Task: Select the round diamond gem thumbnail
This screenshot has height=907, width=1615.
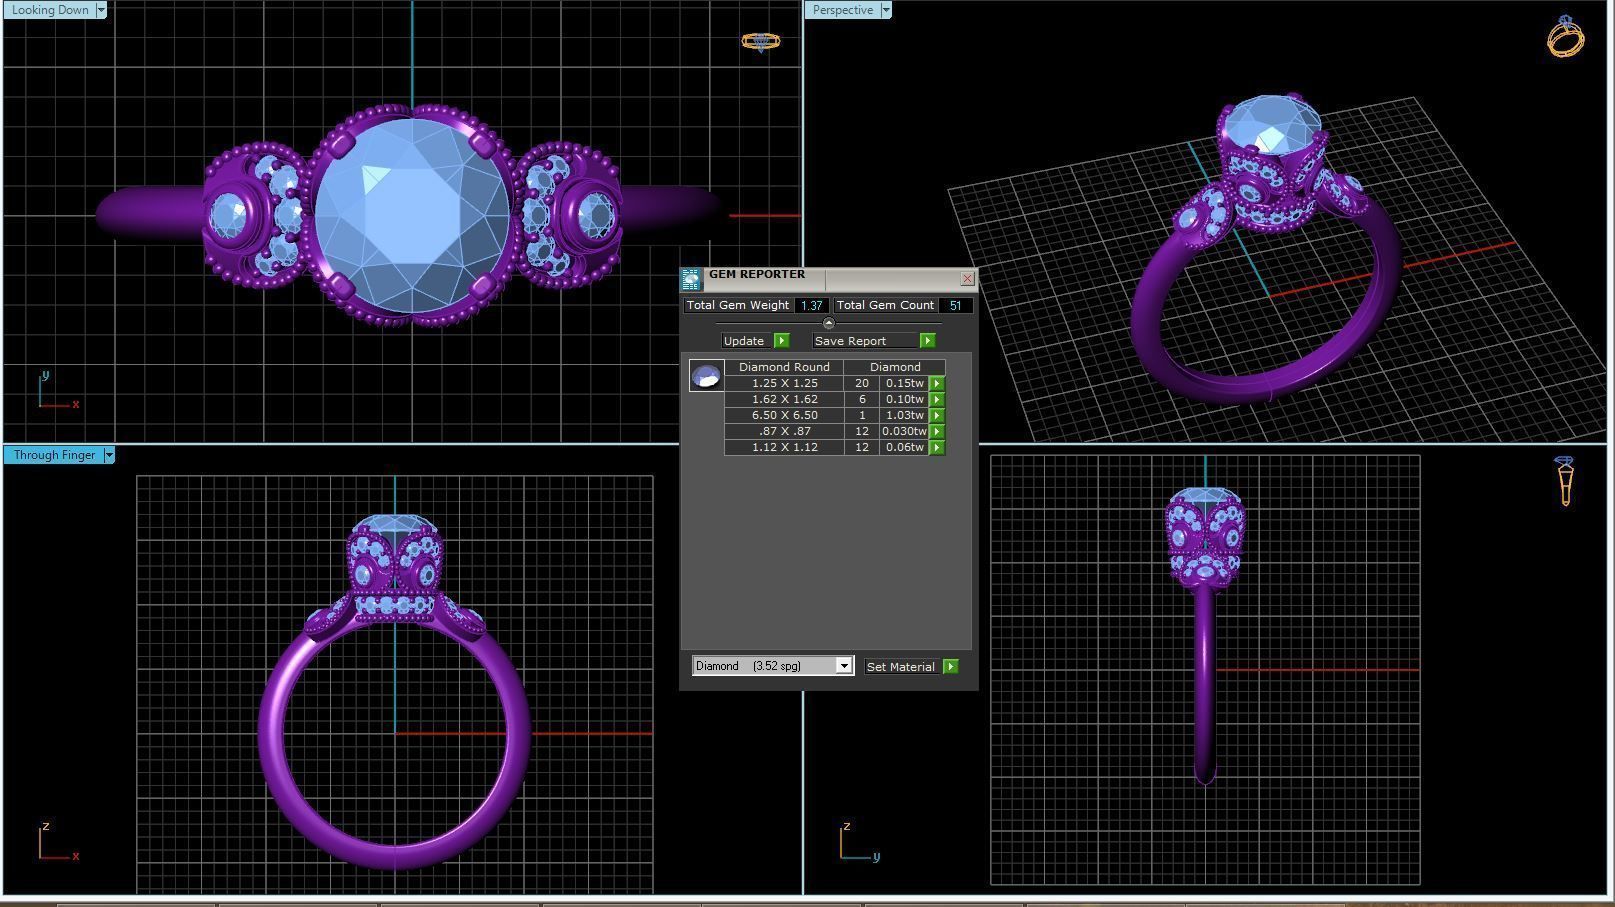Action: (x=706, y=376)
